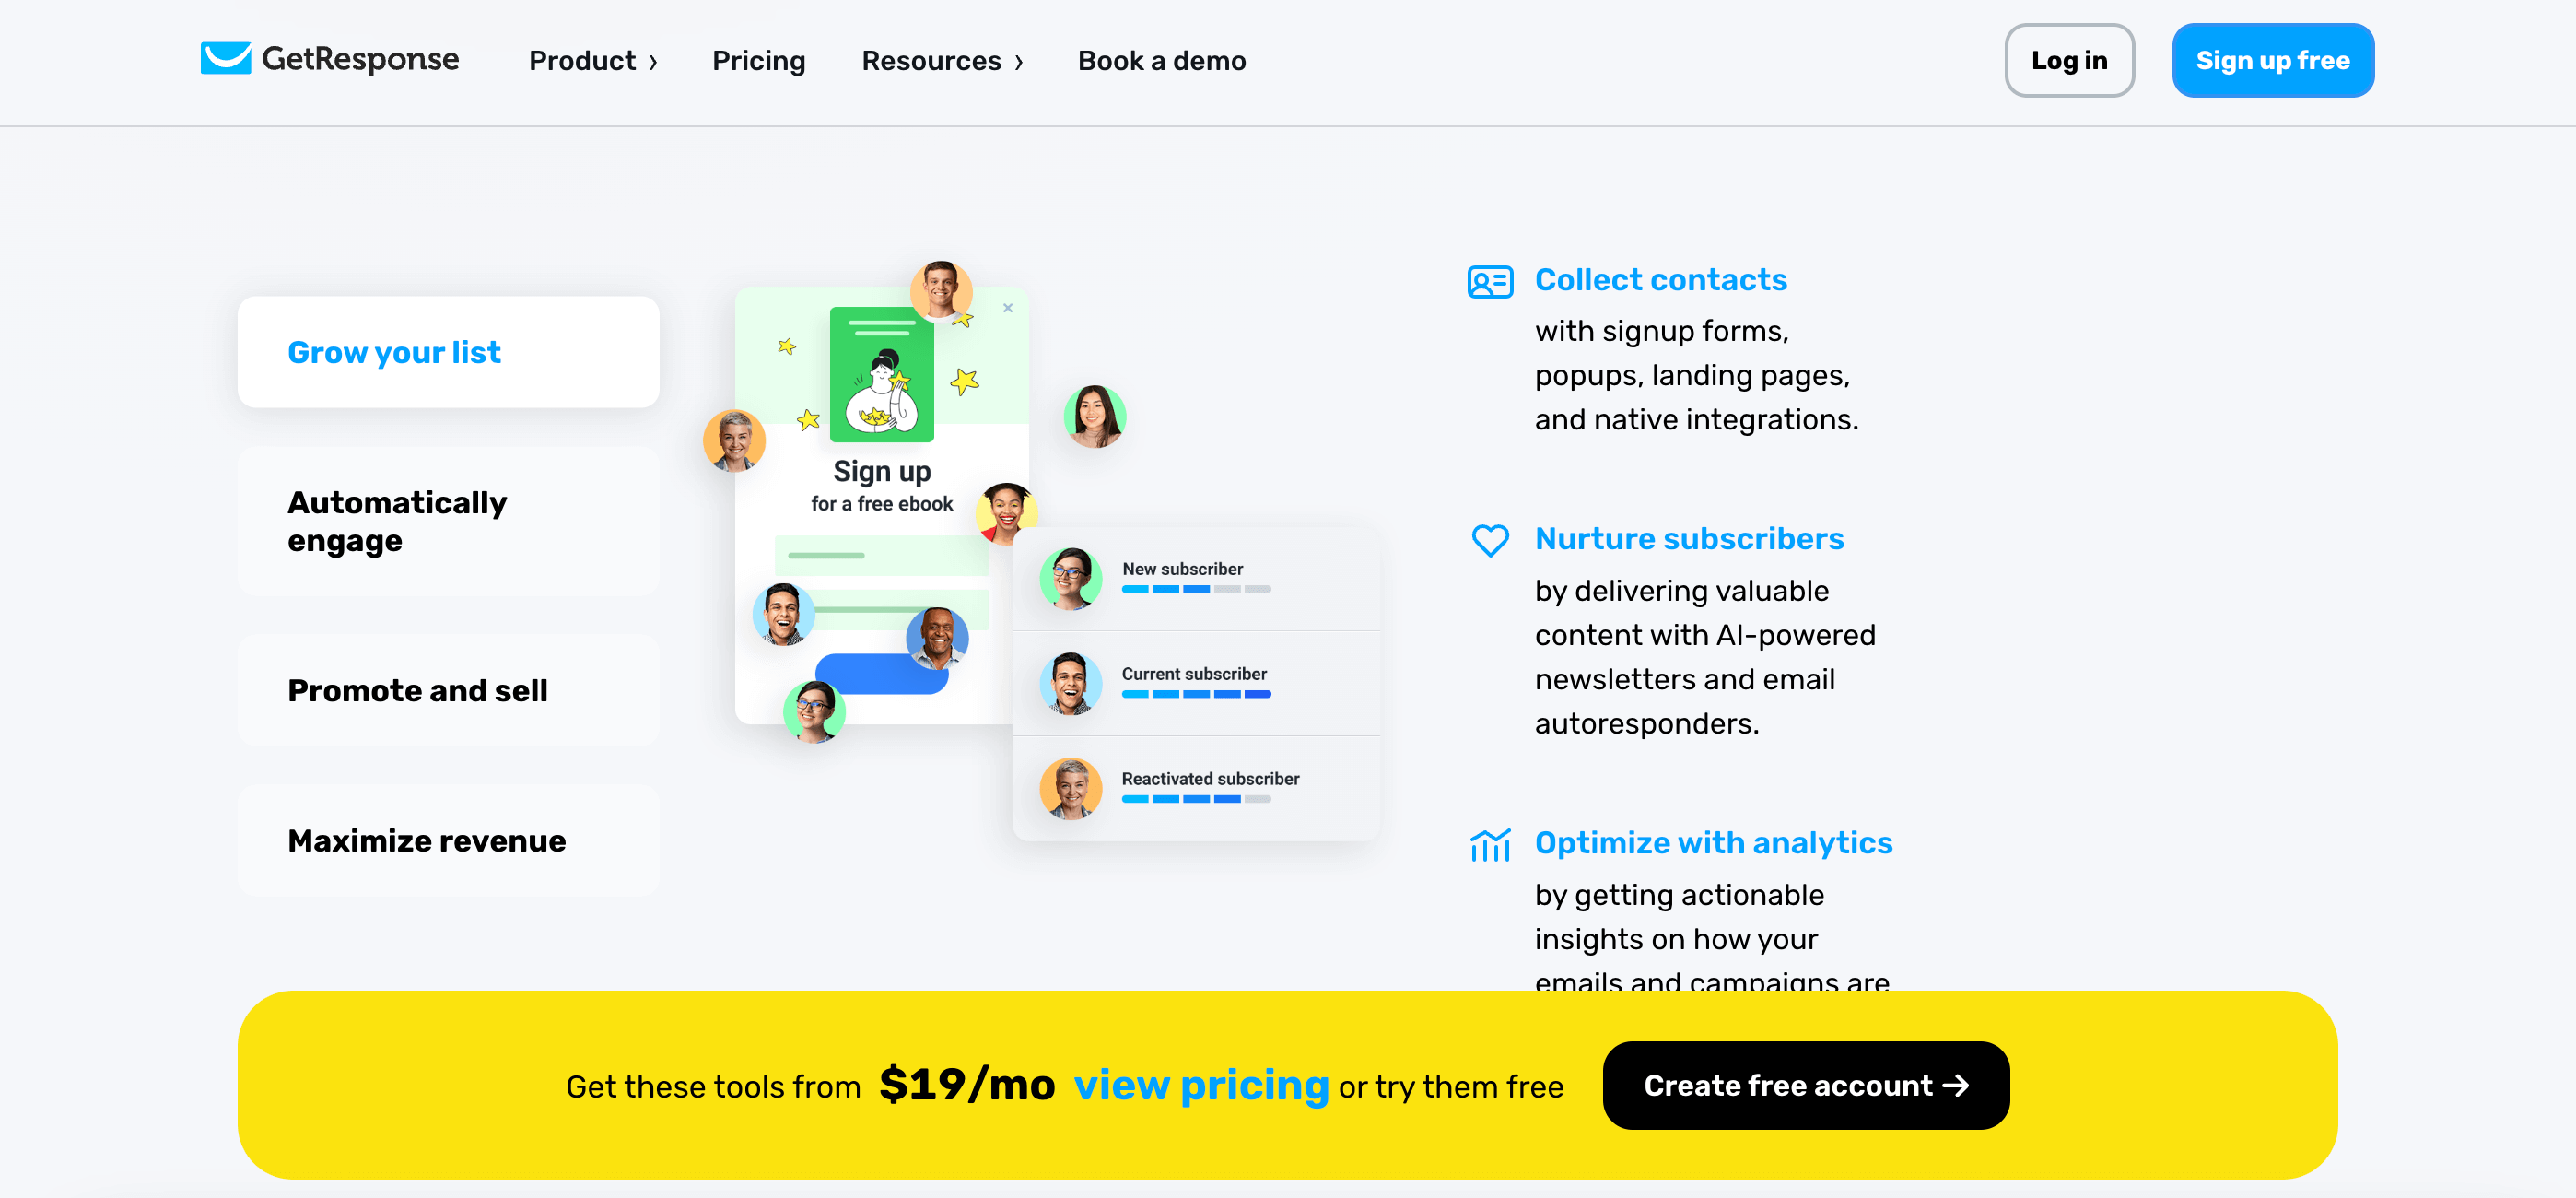Click the Sign up free button
Screen dimensions: 2576x1198
pyautogui.click(x=2272, y=61)
